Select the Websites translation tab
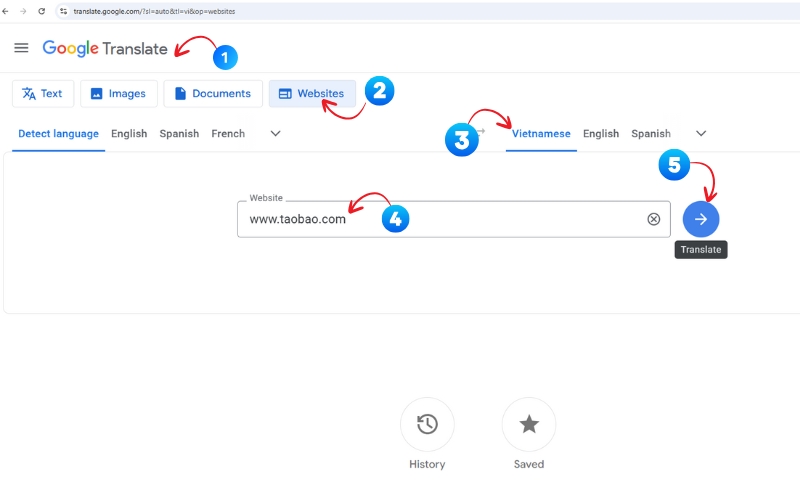Viewport: 800px width, 500px height. pyautogui.click(x=312, y=93)
